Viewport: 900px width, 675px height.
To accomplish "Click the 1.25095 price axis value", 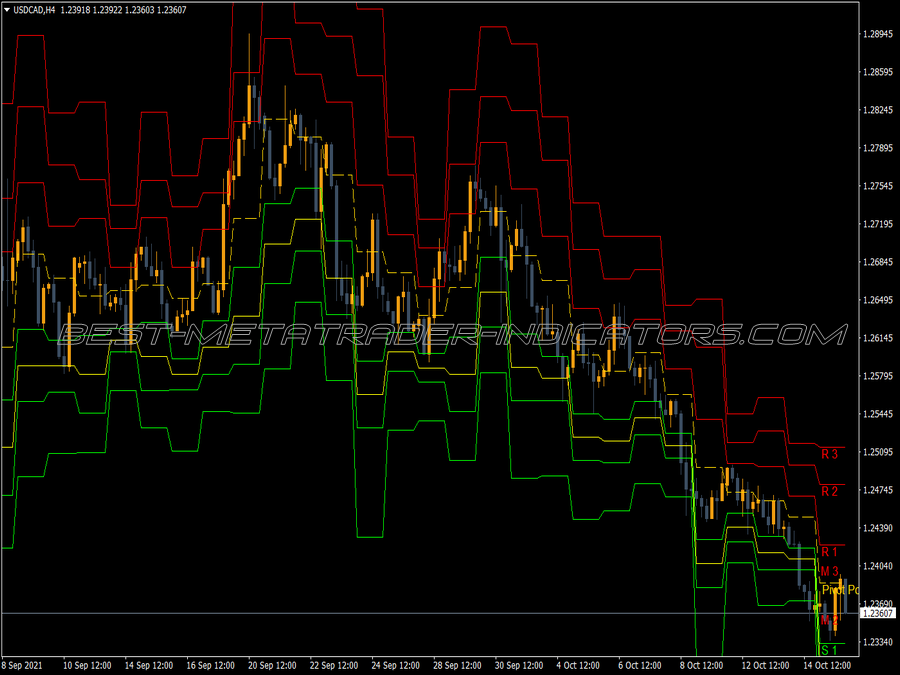I will pyautogui.click(x=878, y=452).
